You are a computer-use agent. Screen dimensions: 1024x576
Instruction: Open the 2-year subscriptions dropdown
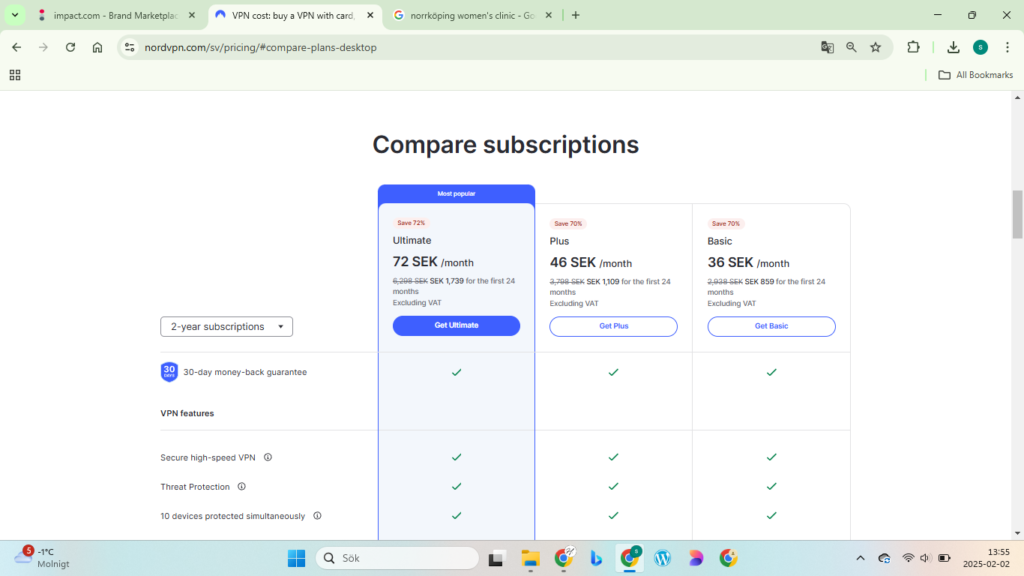[x=227, y=327]
